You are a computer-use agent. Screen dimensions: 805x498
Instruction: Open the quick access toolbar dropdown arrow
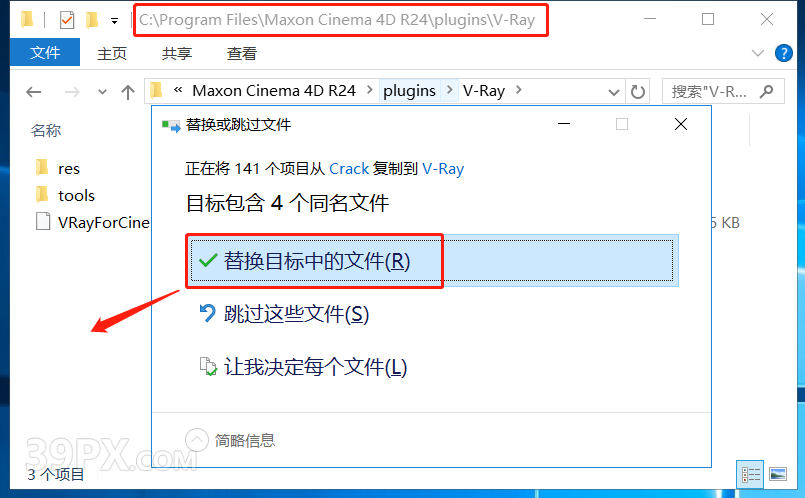[x=114, y=21]
